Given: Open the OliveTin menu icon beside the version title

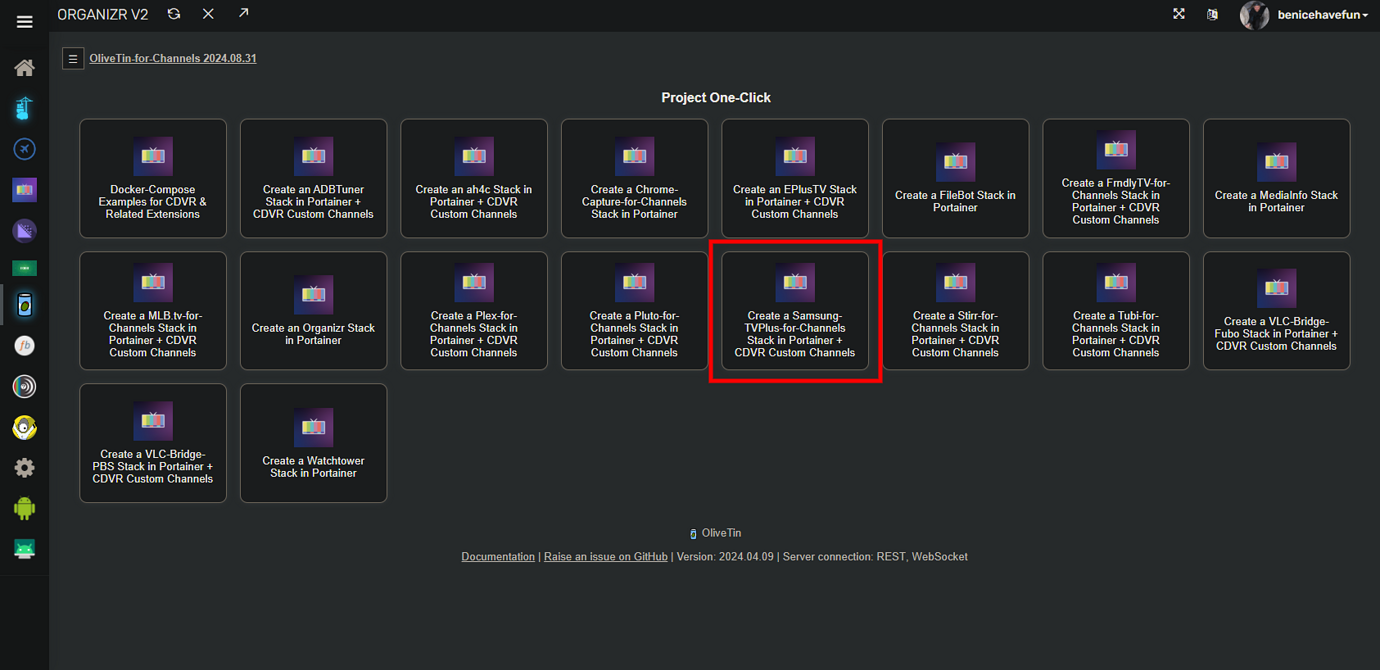Looking at the screenshot, I should (x=73, y=58).
